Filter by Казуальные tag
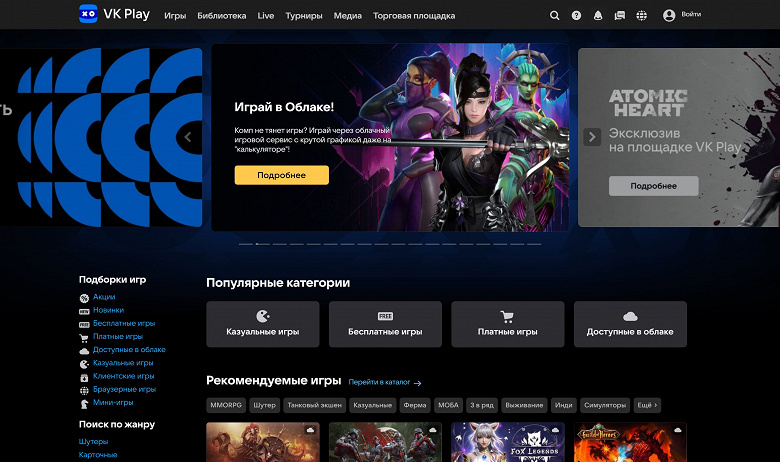Viewport: 780px width, 462px height. click(x=373, y=405)
